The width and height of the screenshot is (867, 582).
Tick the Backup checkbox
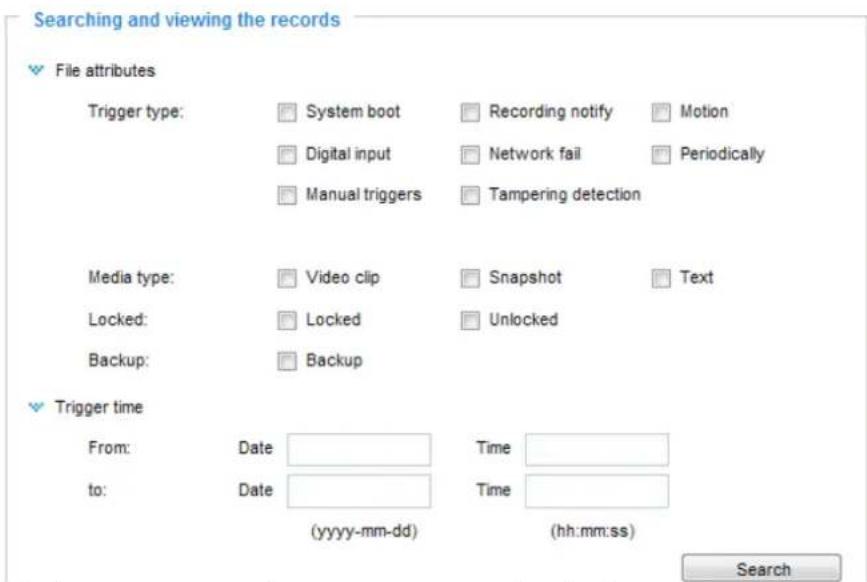click(287, 361)
